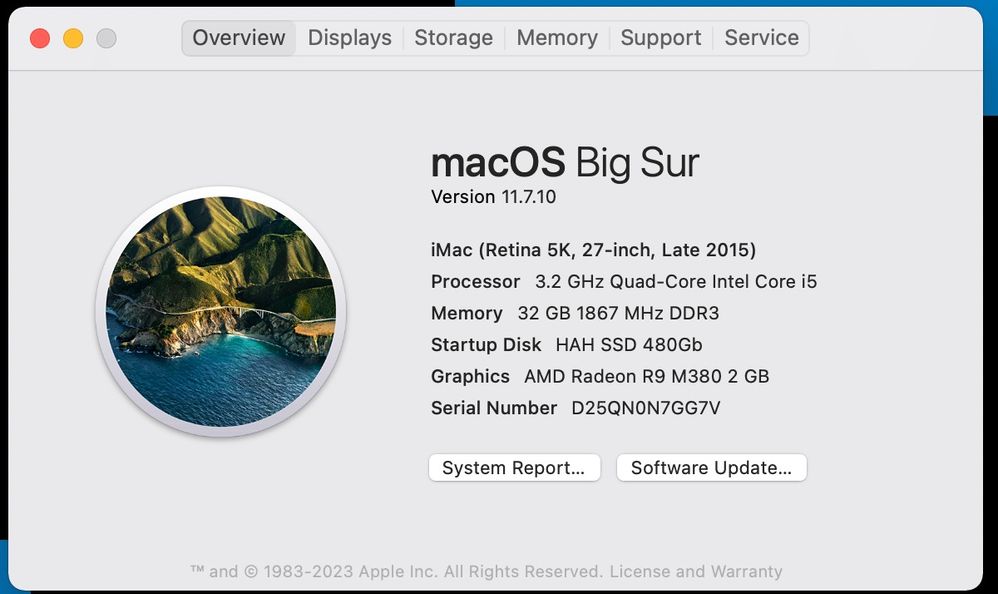Screen dimensions: 998x594
Task: Close the About This Mac window
Action: 40,38
